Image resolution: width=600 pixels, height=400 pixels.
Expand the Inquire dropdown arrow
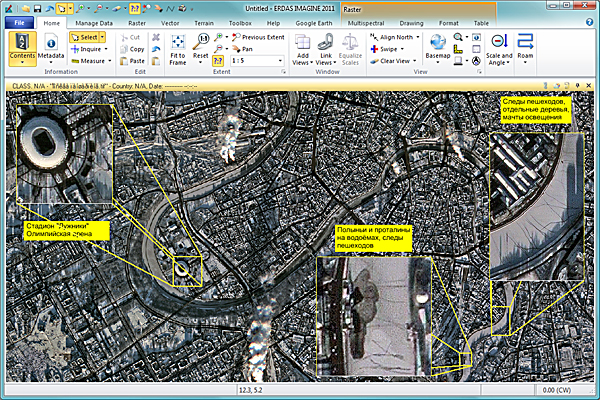point(106,49)
